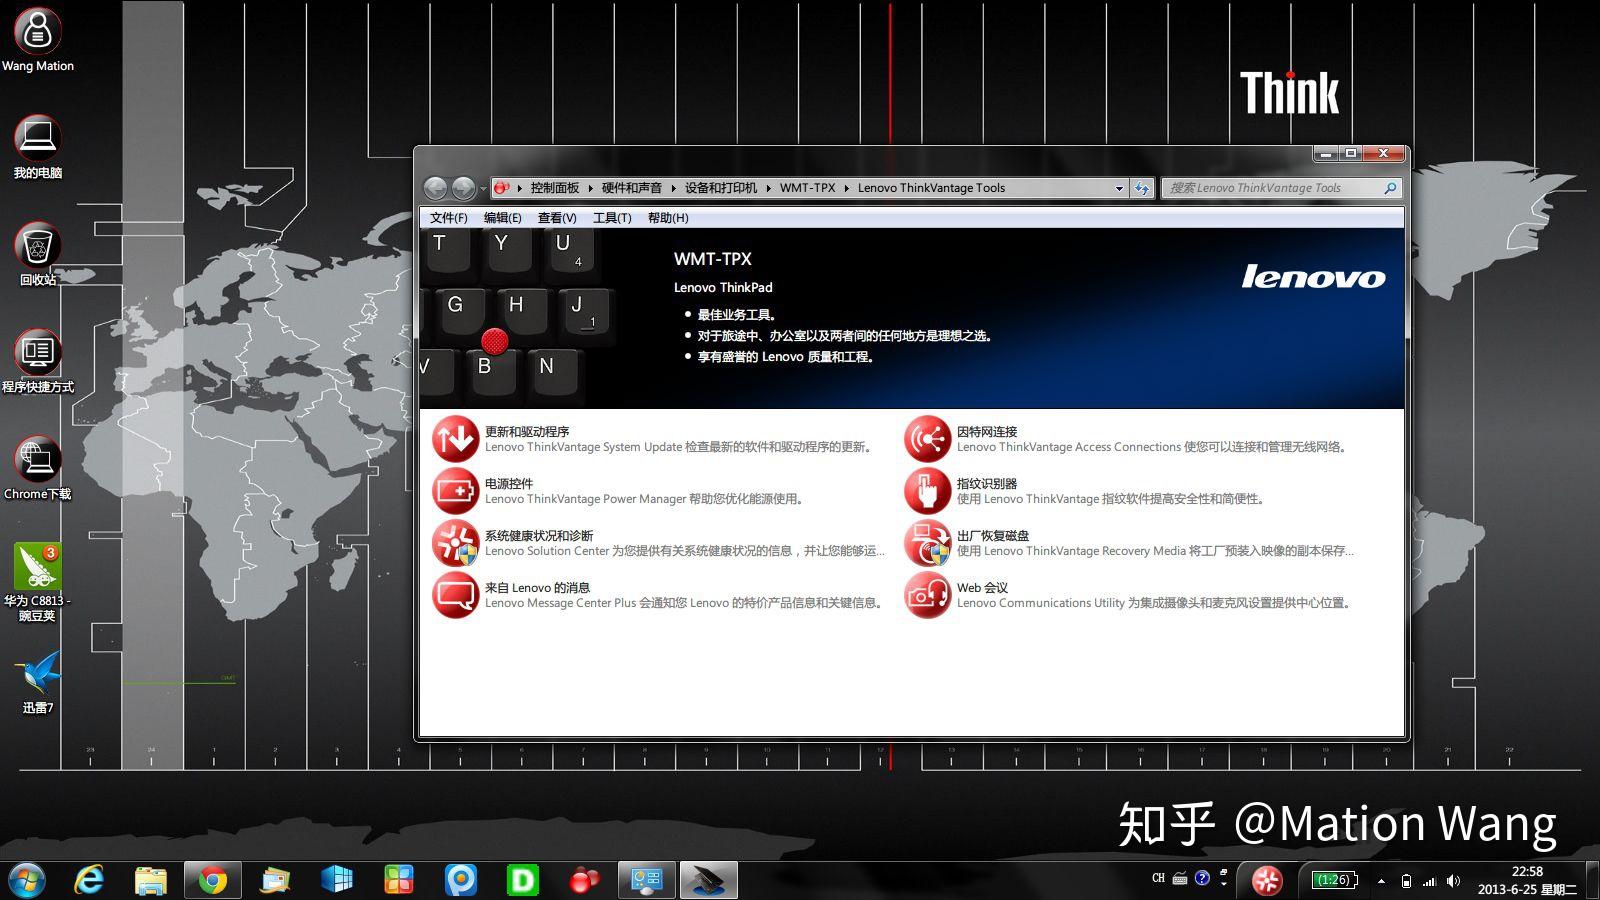The height and width of the screenshot is (900, 1600).
Task: Launch 迅雷7 from the desktop
Action: 37,675
